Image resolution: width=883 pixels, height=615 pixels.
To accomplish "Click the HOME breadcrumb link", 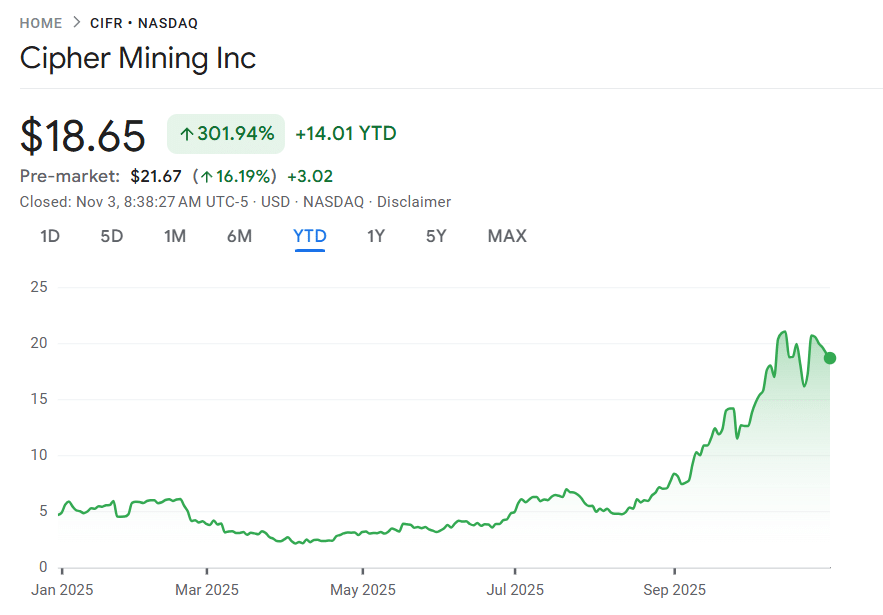I will click(x=40, y=22).
